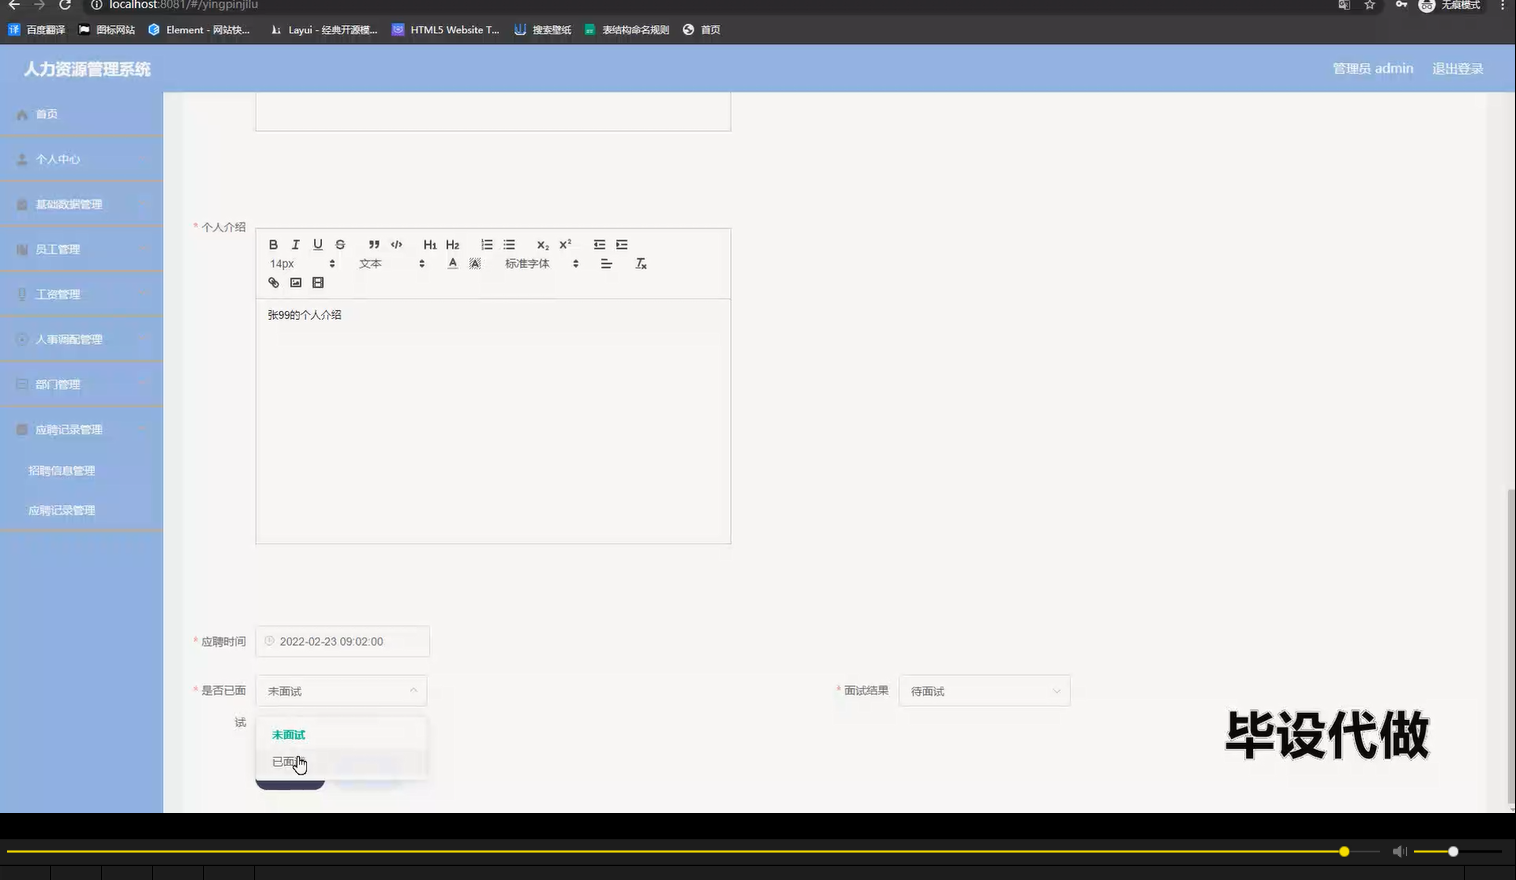Toggle underline formatting in the editor
Image resolution: width=1516 pixels, height=880 pixels.
[318, 245]
